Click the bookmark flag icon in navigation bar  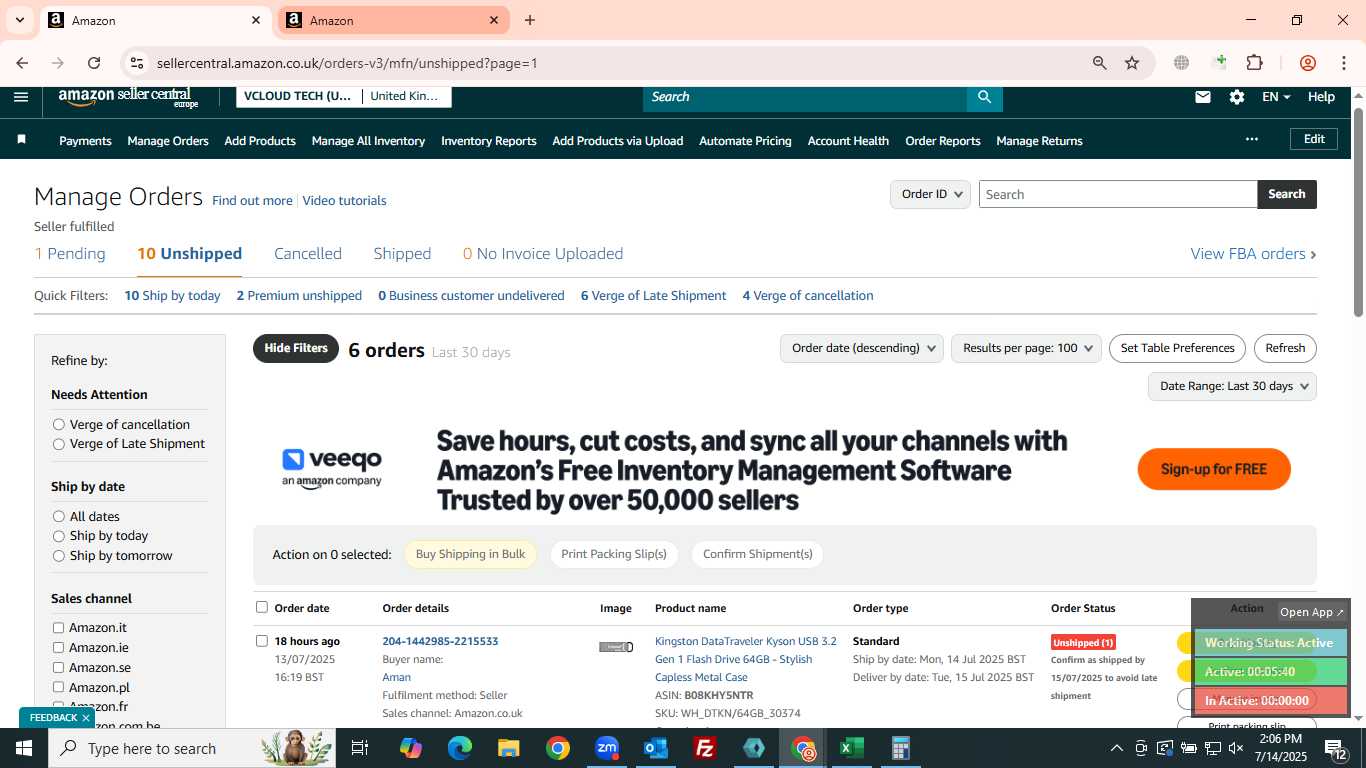(x=21, y=140)
